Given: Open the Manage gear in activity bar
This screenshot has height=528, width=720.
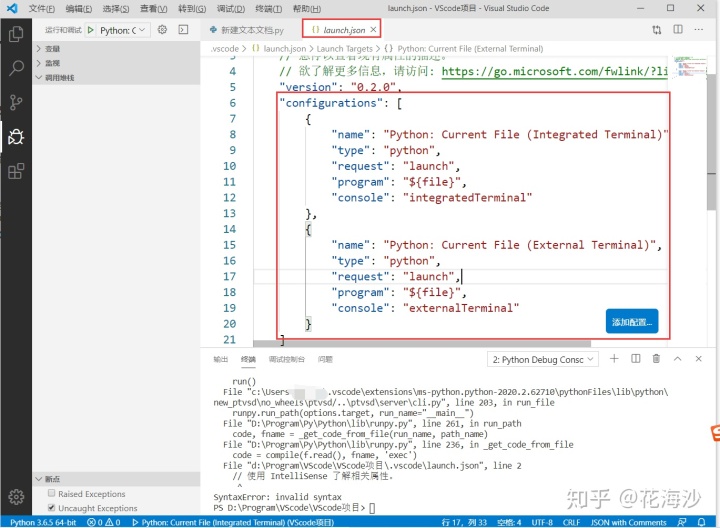Looking at the screenshot, I should click(16, 496).
